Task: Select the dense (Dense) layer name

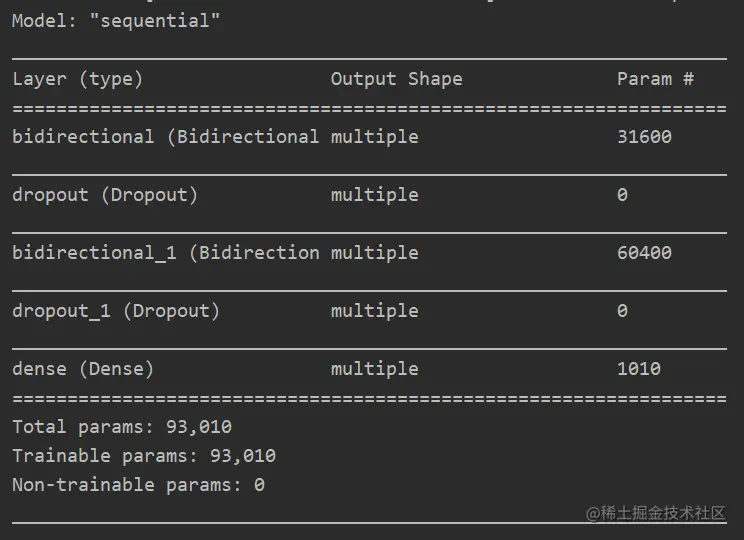Action: coord(83,369)
